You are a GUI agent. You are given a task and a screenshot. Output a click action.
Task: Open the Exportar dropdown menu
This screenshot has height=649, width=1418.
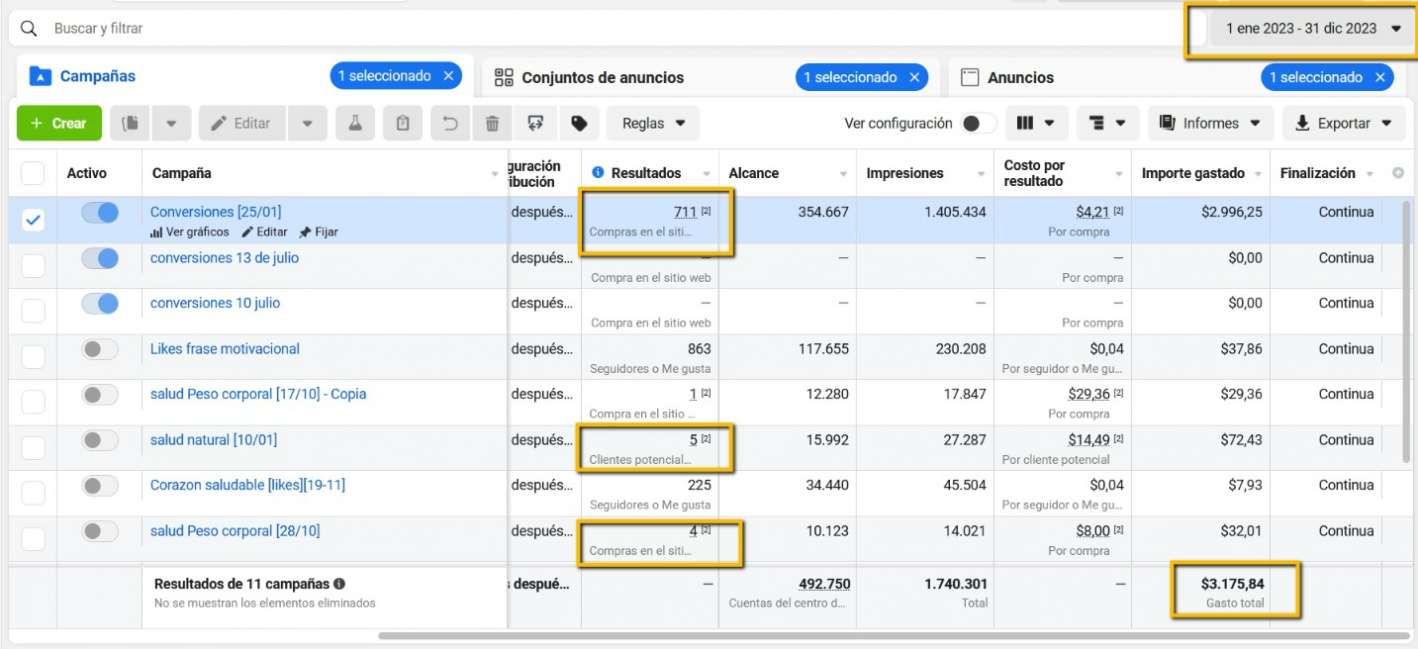(x=1343, y=123)
